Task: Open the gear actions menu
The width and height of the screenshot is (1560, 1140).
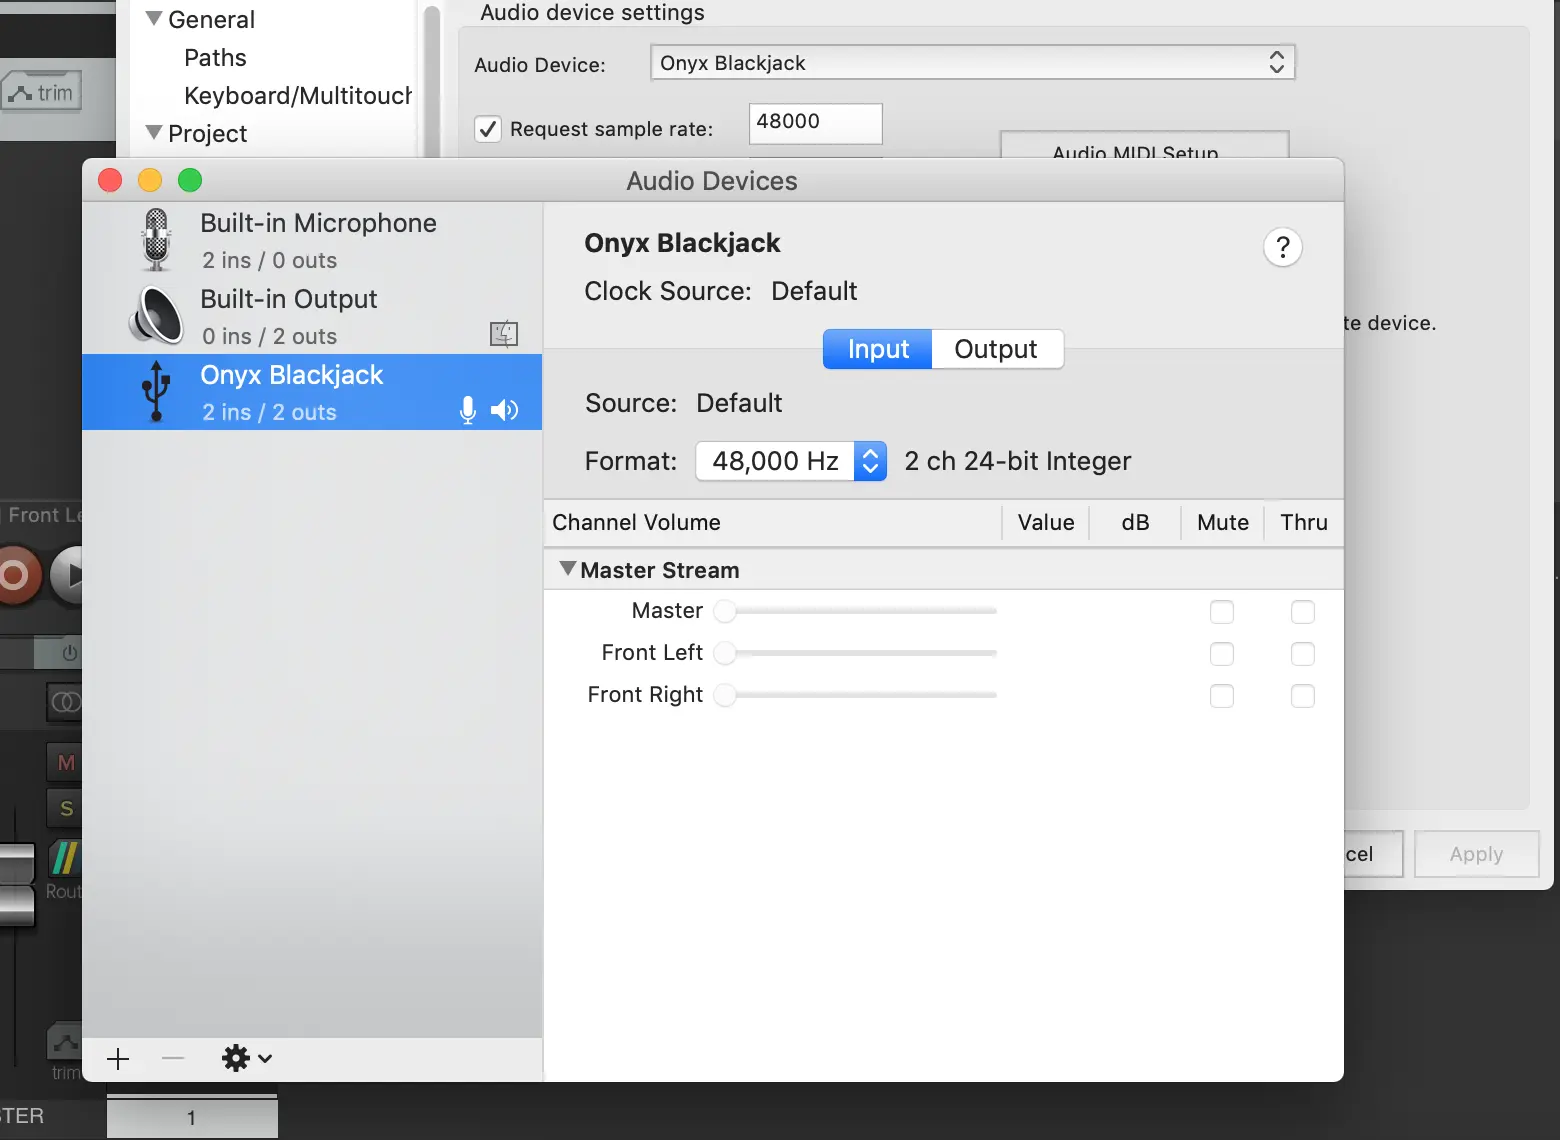Action: click(x=246, y=1059)
